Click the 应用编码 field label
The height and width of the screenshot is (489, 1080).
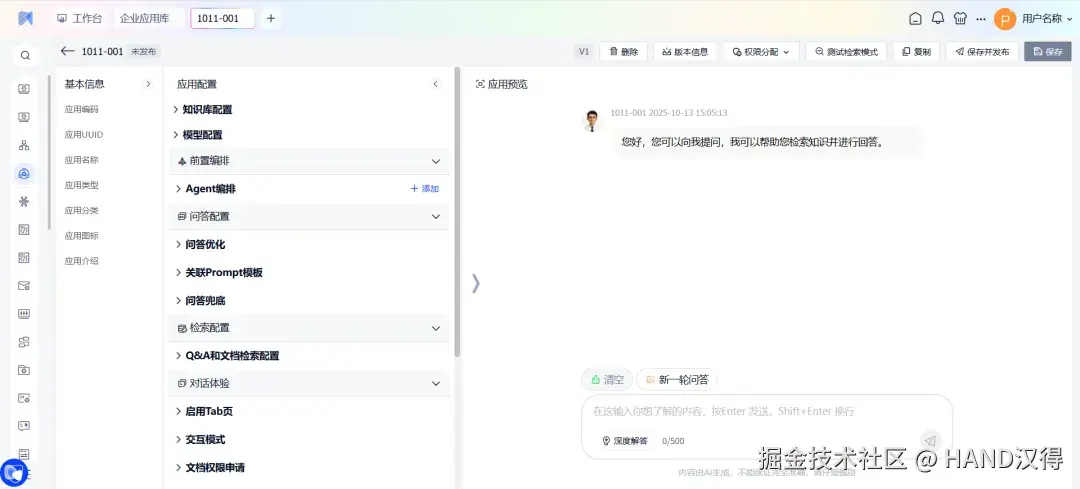[x=81, y=110]
